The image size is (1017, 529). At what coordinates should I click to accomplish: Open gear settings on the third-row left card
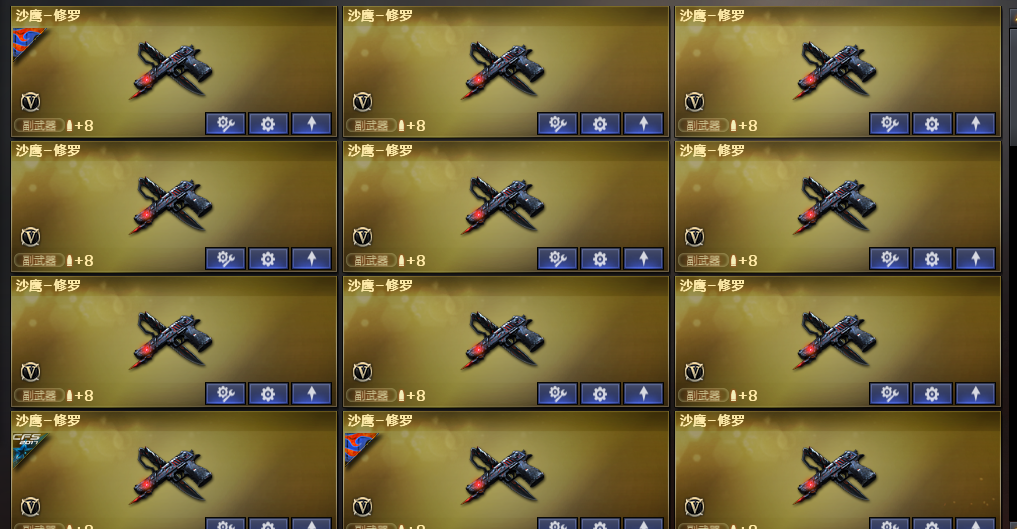point(268,394)
